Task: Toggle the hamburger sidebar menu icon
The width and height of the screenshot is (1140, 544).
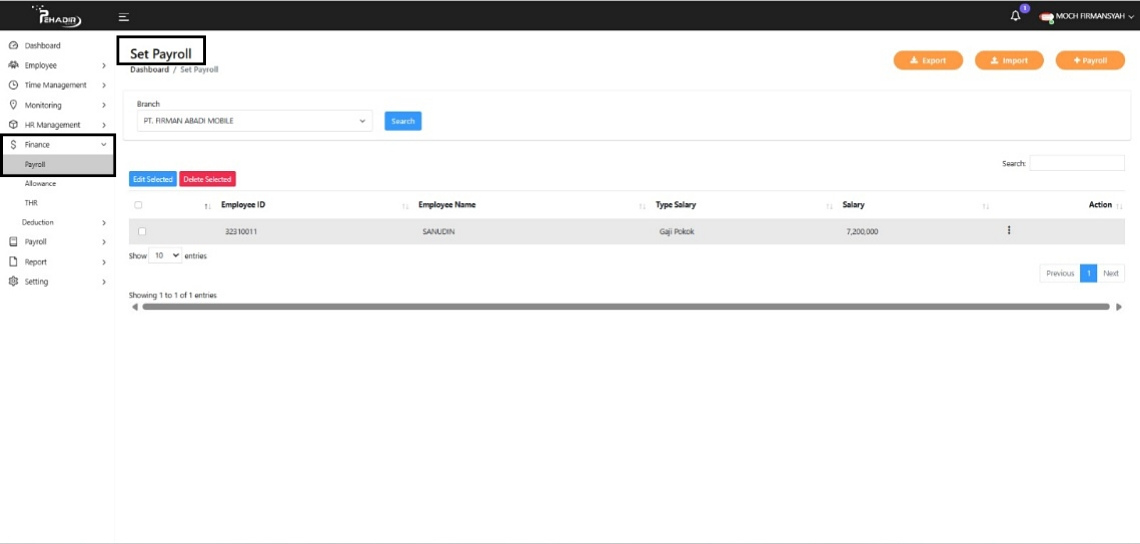Action: tap(123, 17)
